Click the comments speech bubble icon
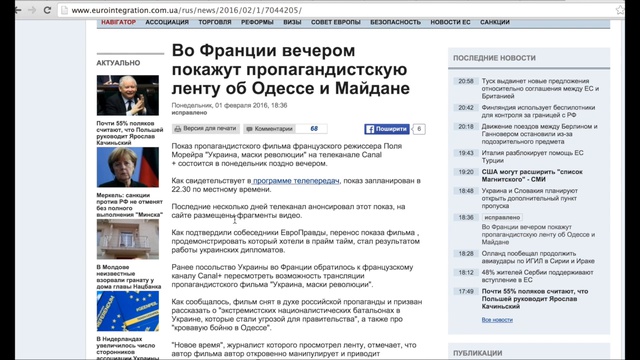Image resolution: width=640 pixels, height=360 pixels. point(249,129)
